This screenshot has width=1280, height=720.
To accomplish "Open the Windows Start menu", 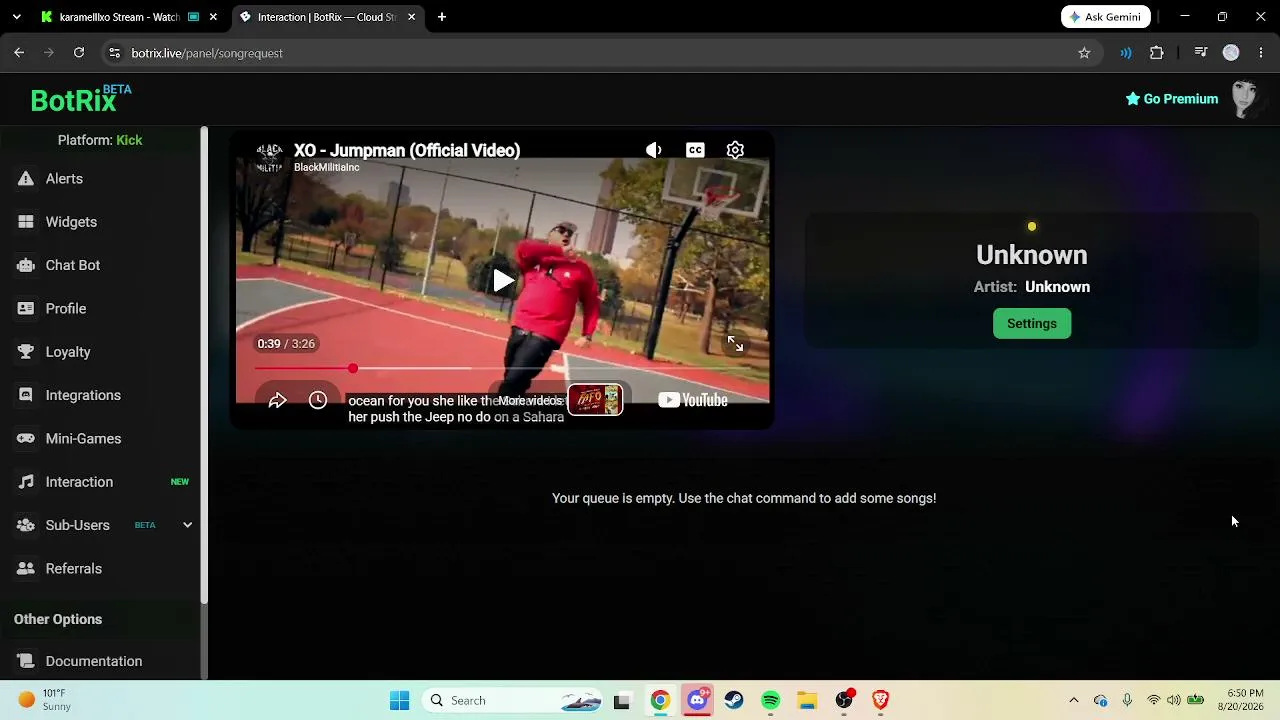I will tap(399, 701).
